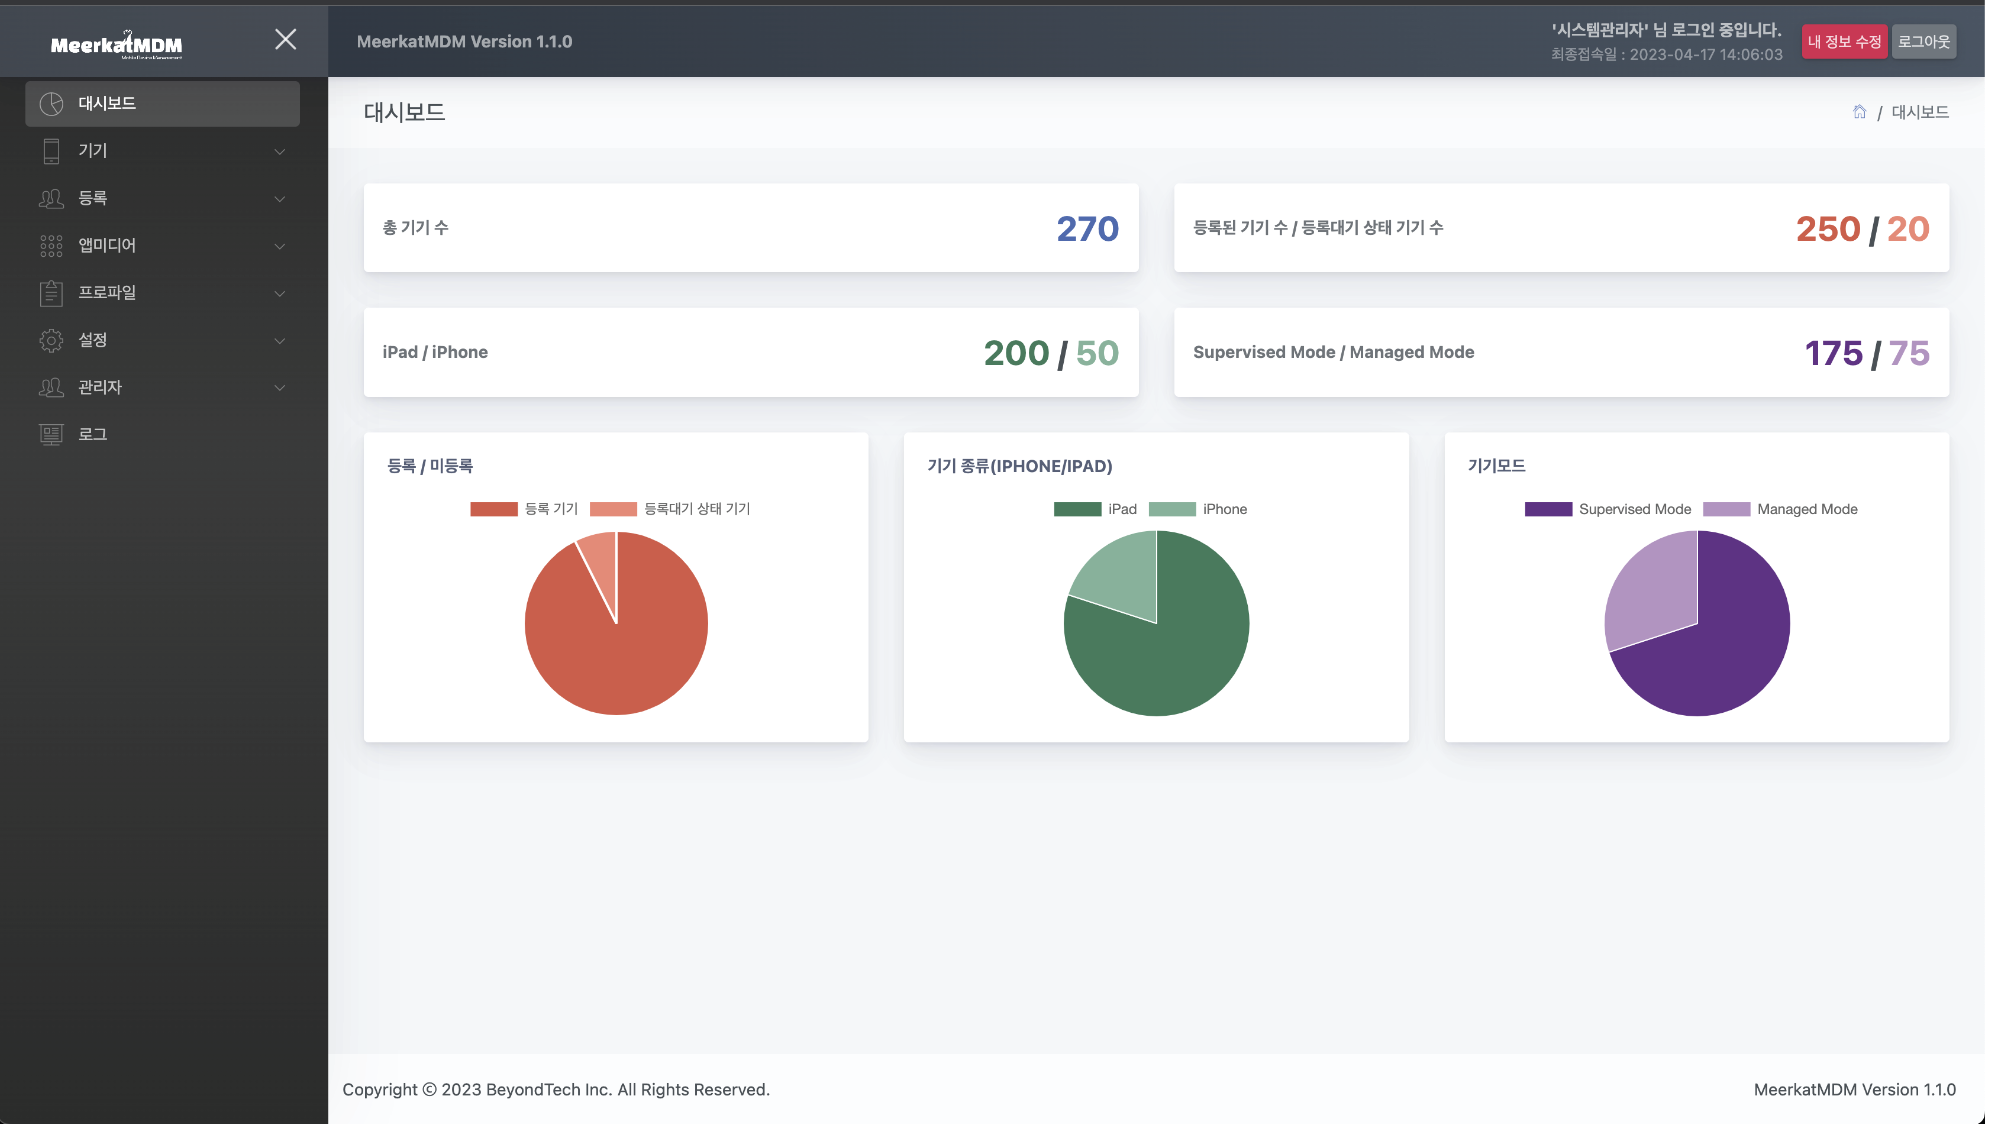Viewport: 1992px width, 1124px height.
Task: Expand the 기기 menu chevron
Action: pyautogui.click(x=280, y=151)
